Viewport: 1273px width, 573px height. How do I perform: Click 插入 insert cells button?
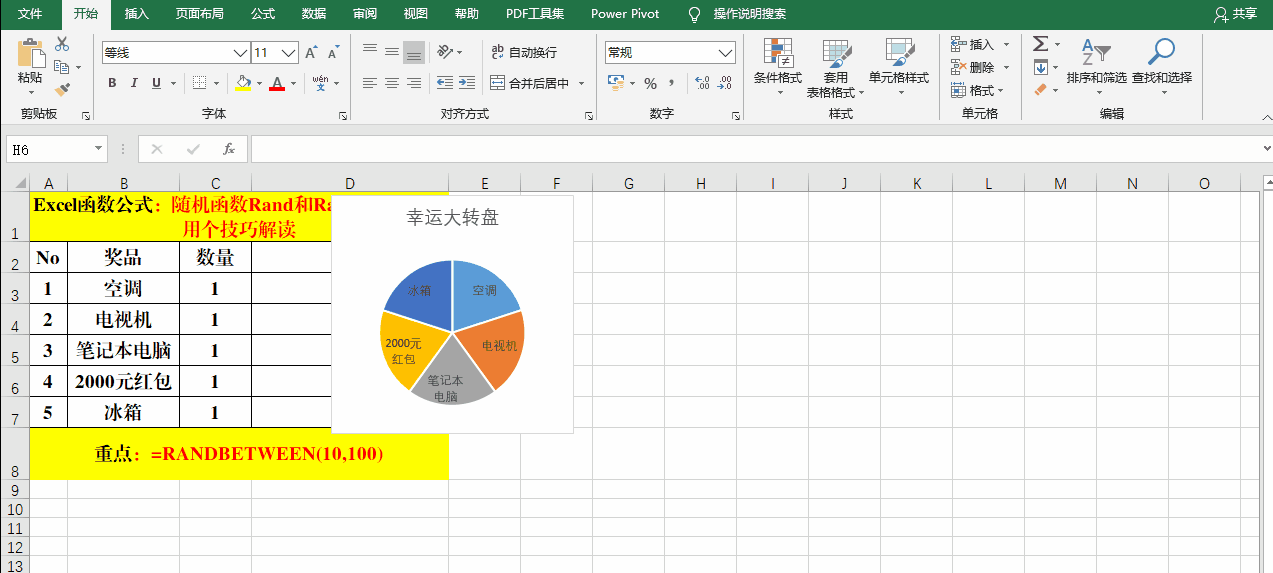973,44
